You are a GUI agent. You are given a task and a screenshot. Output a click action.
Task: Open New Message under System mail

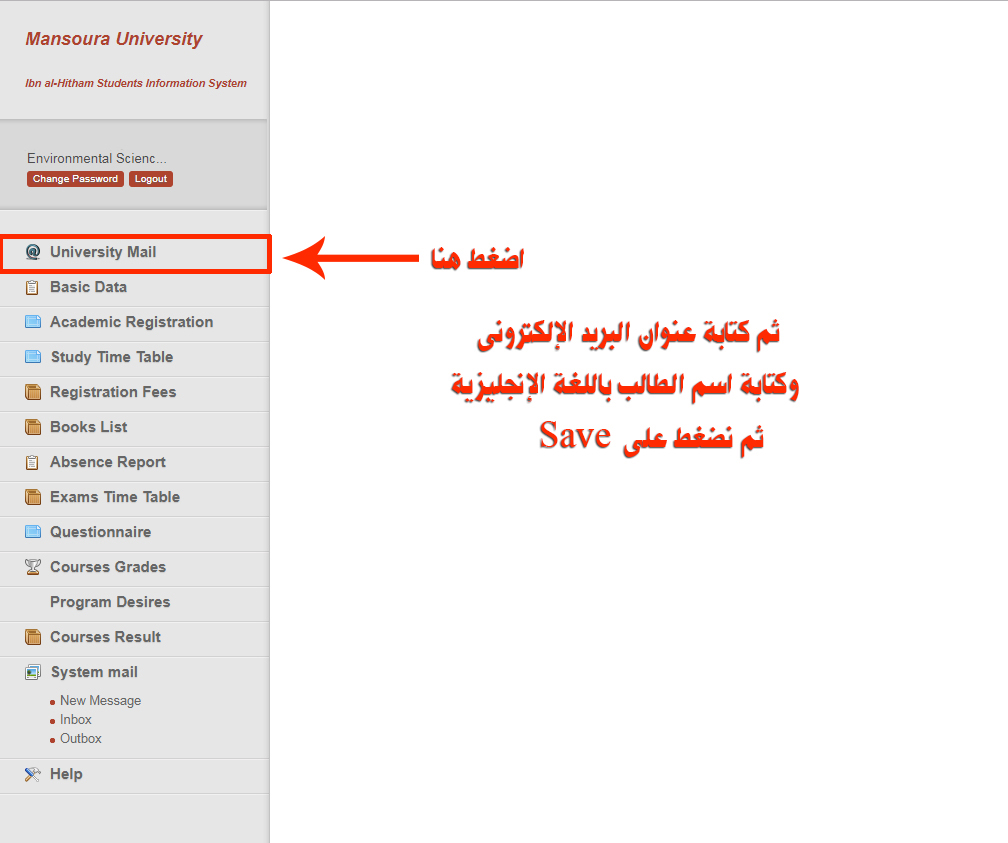click(100, 701)
